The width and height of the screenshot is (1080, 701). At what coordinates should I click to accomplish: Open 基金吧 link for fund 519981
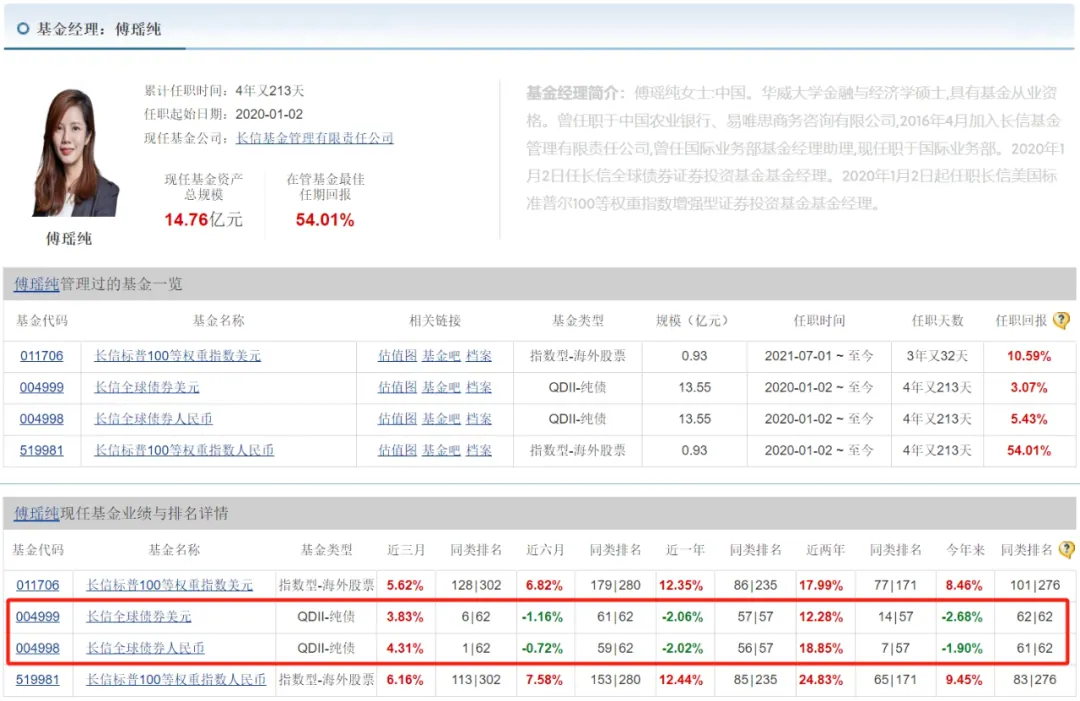[x=441, y=450]
